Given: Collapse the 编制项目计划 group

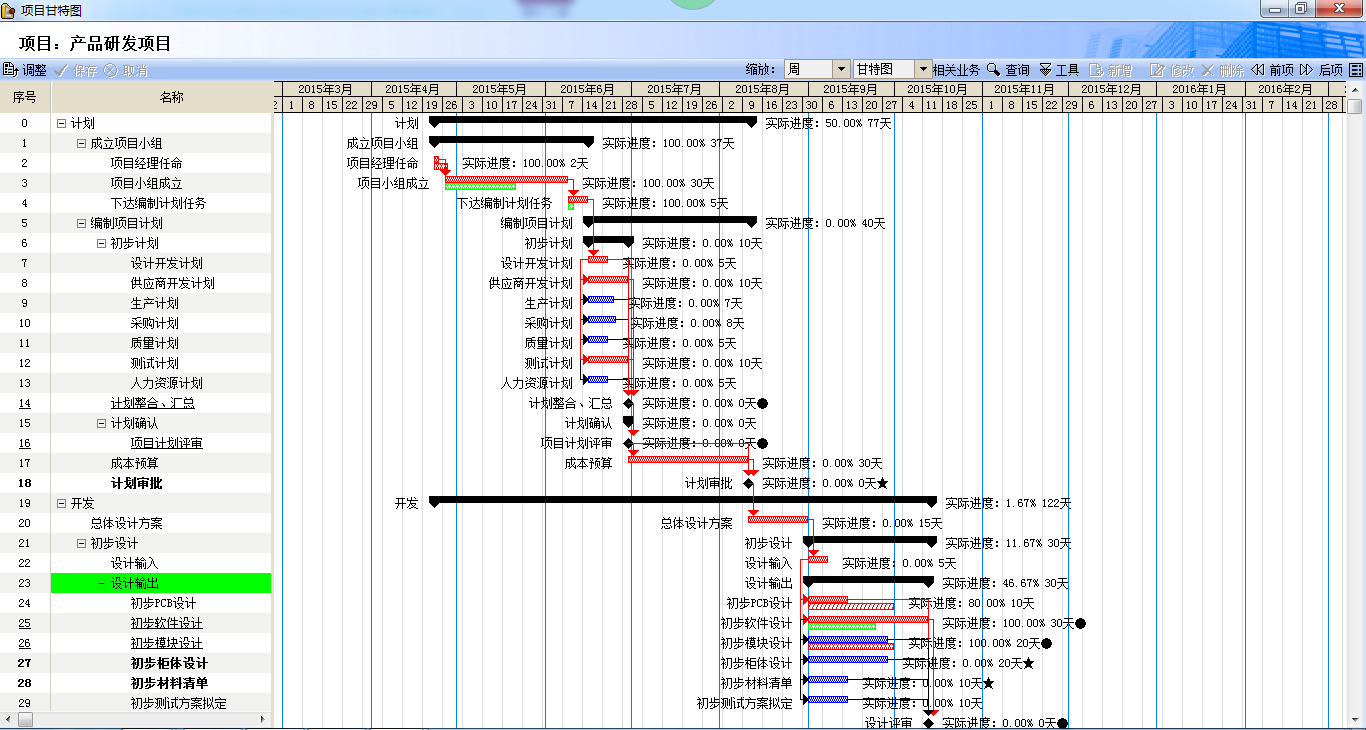Looking at the screenshot, I should pos(81,224).
